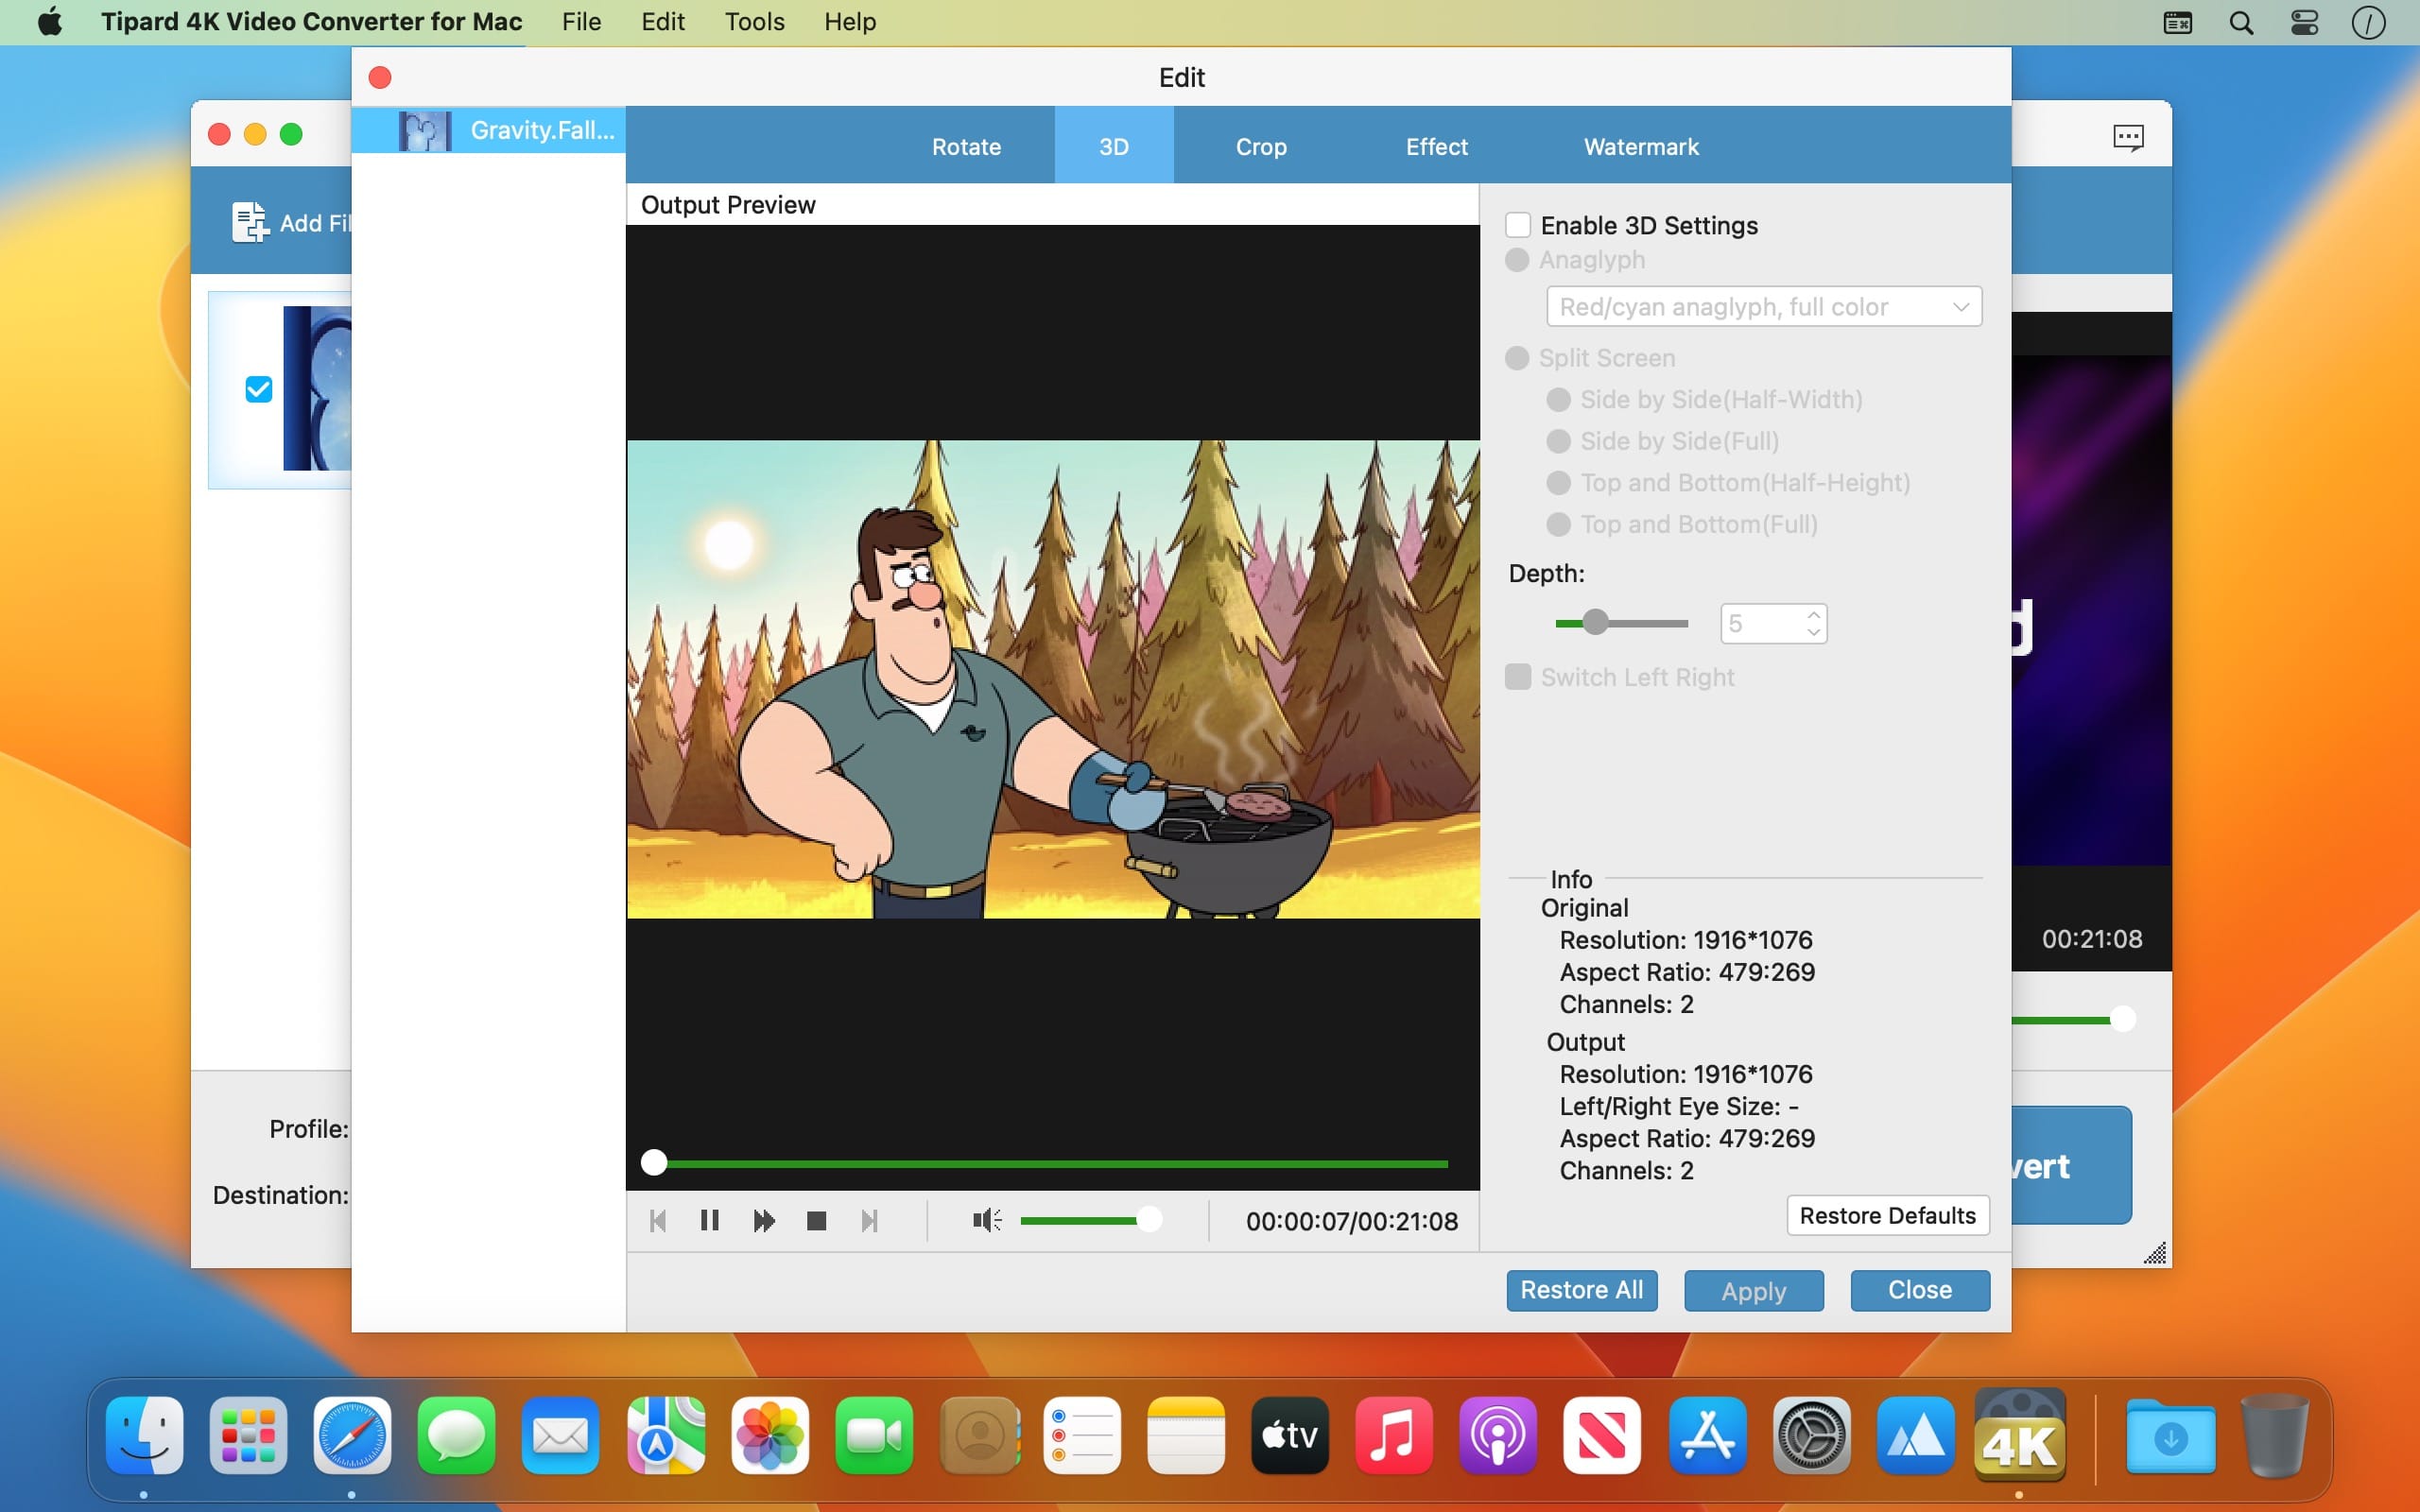This screenshot has width=2420, height=1512.
Task: Toggle Switch Left Right checkbox
Action: coord(1518,677)
